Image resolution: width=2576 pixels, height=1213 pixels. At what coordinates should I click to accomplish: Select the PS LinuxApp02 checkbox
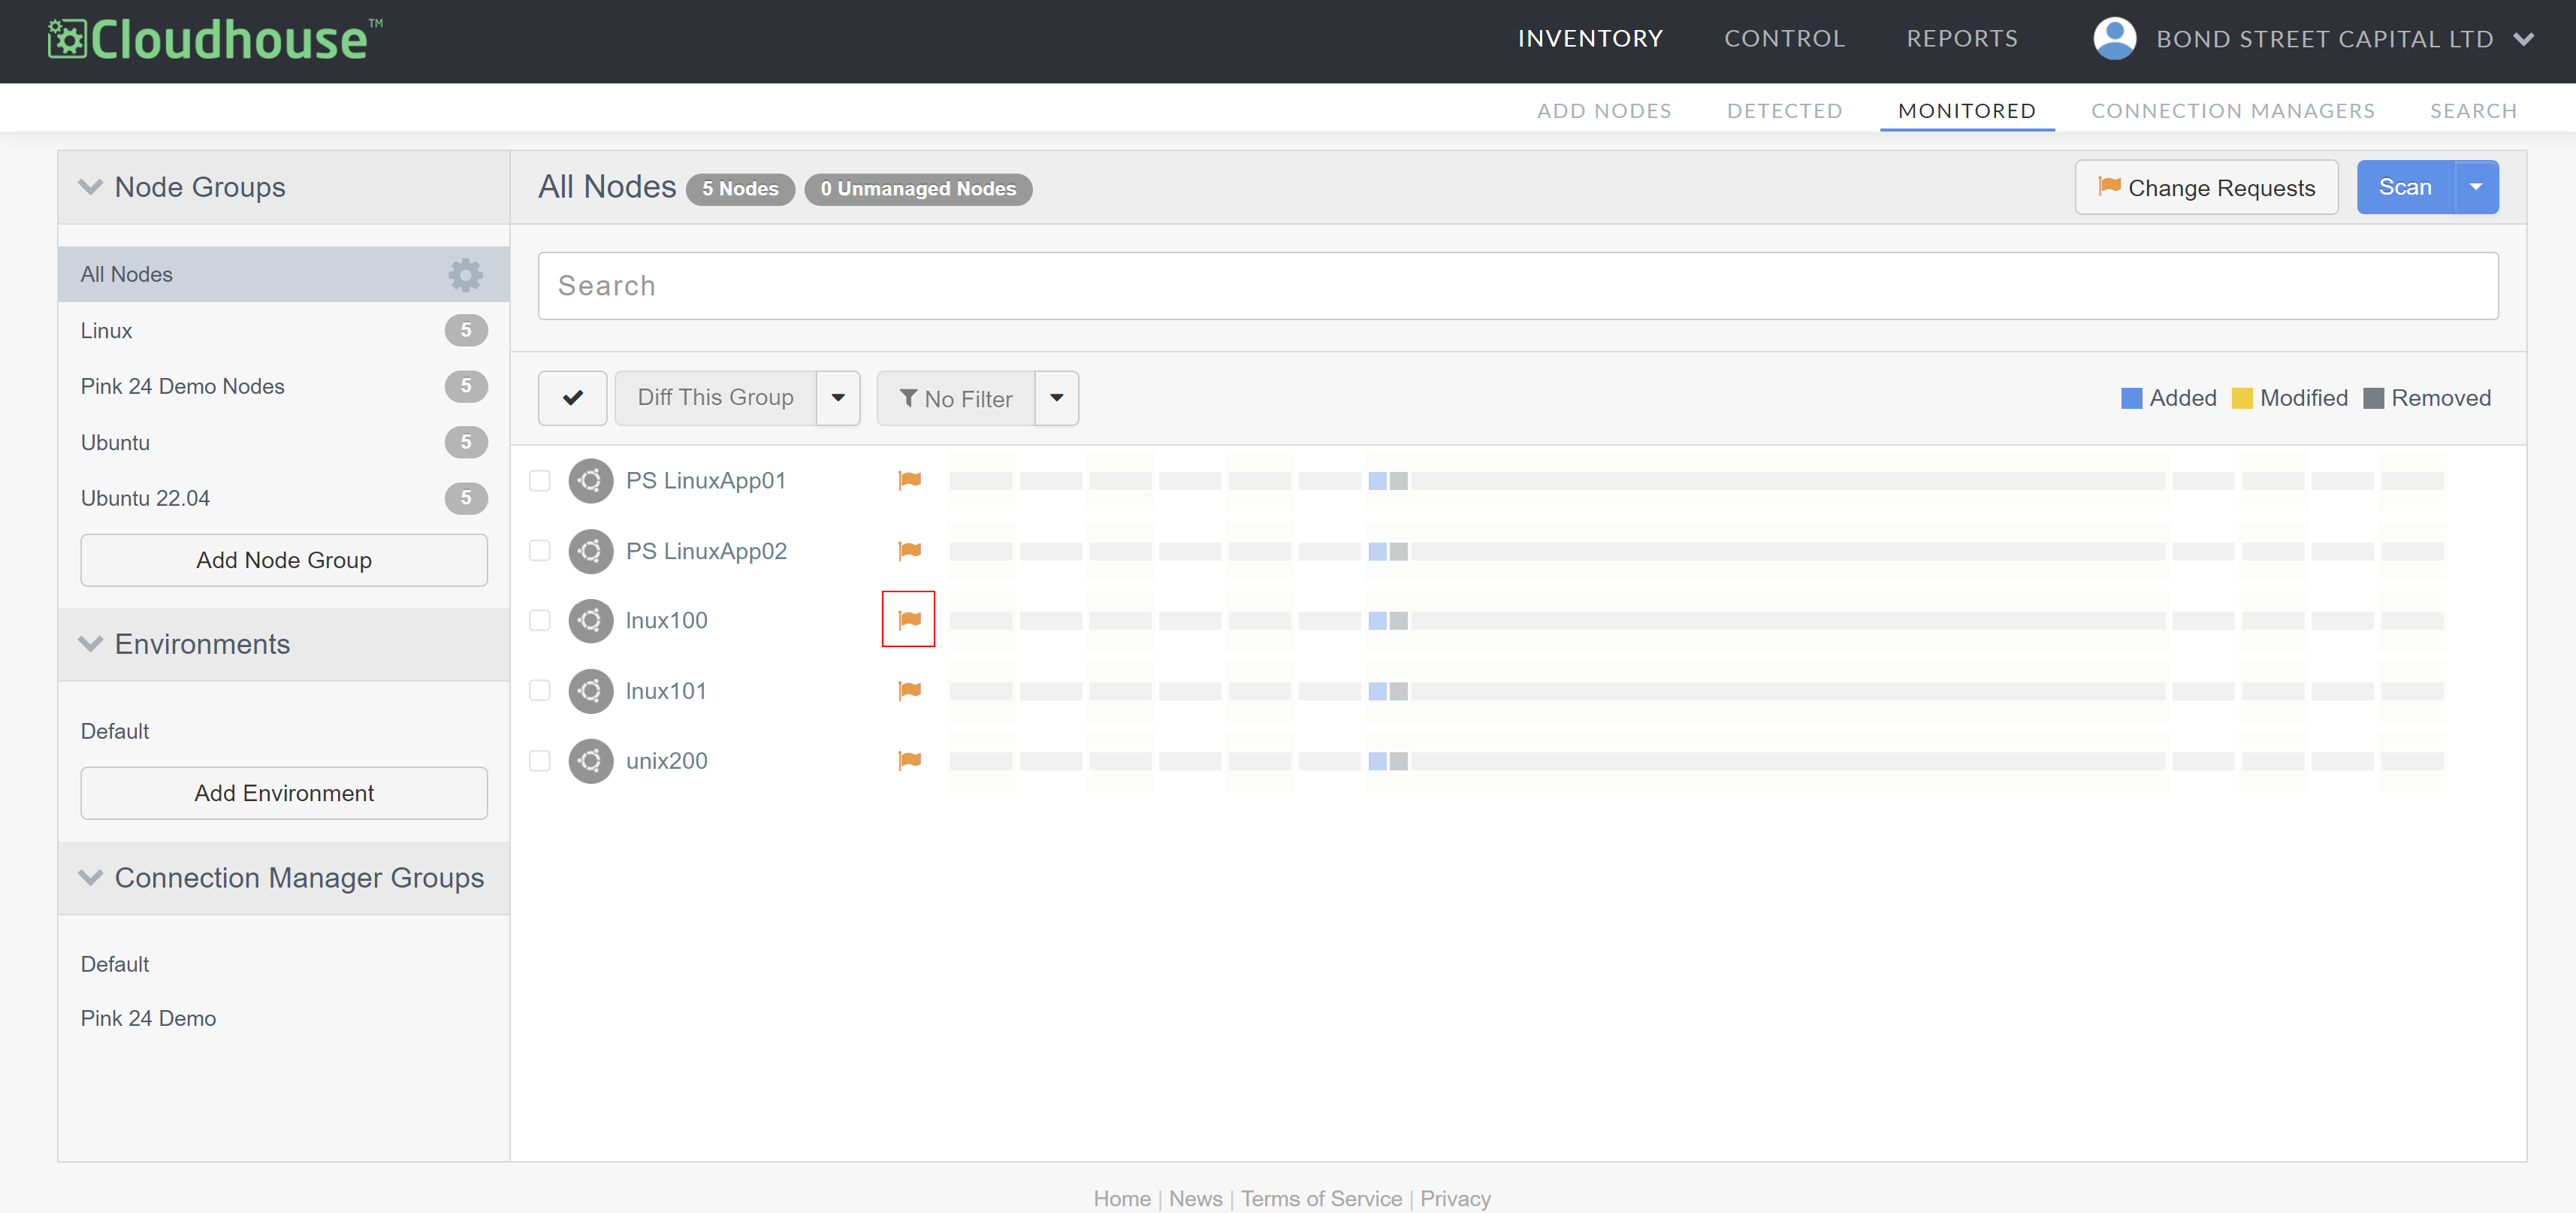tap(540, 551)
